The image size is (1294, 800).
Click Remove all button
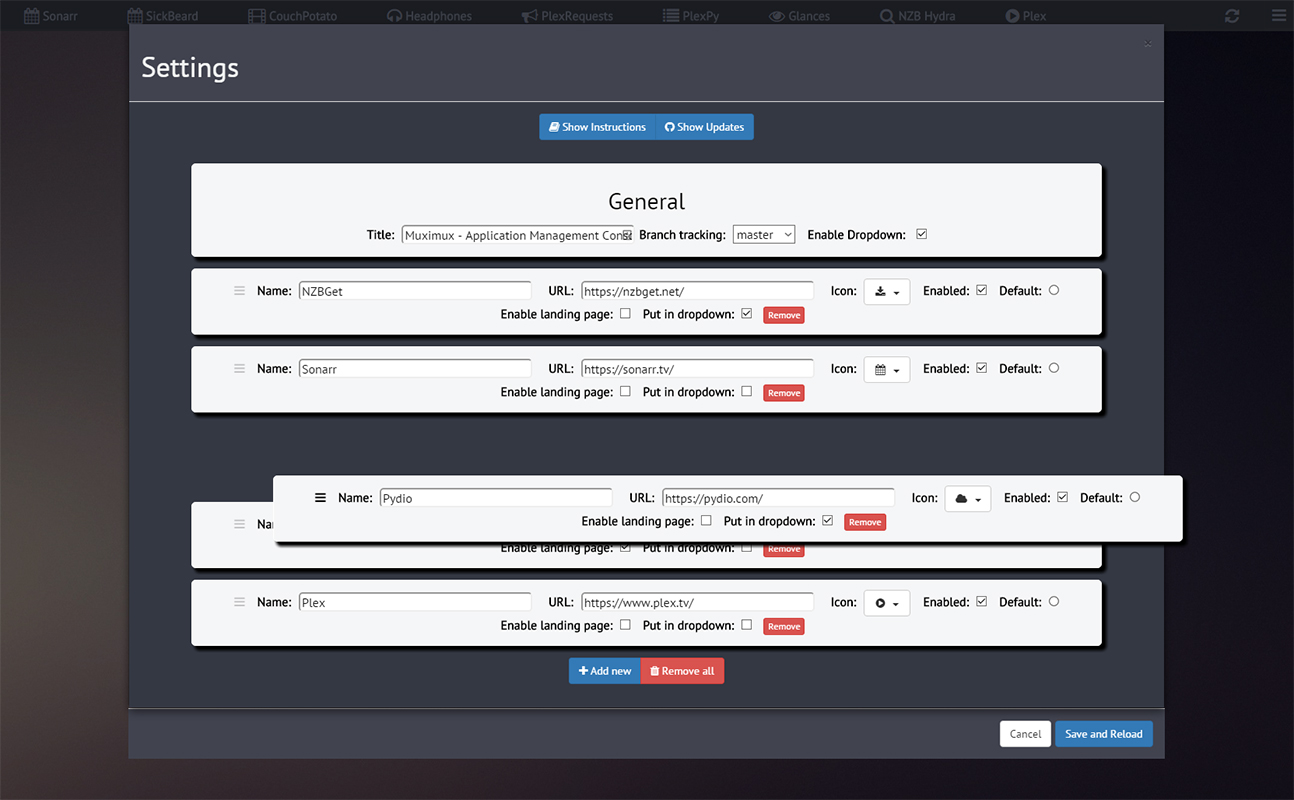pos(682,671)
